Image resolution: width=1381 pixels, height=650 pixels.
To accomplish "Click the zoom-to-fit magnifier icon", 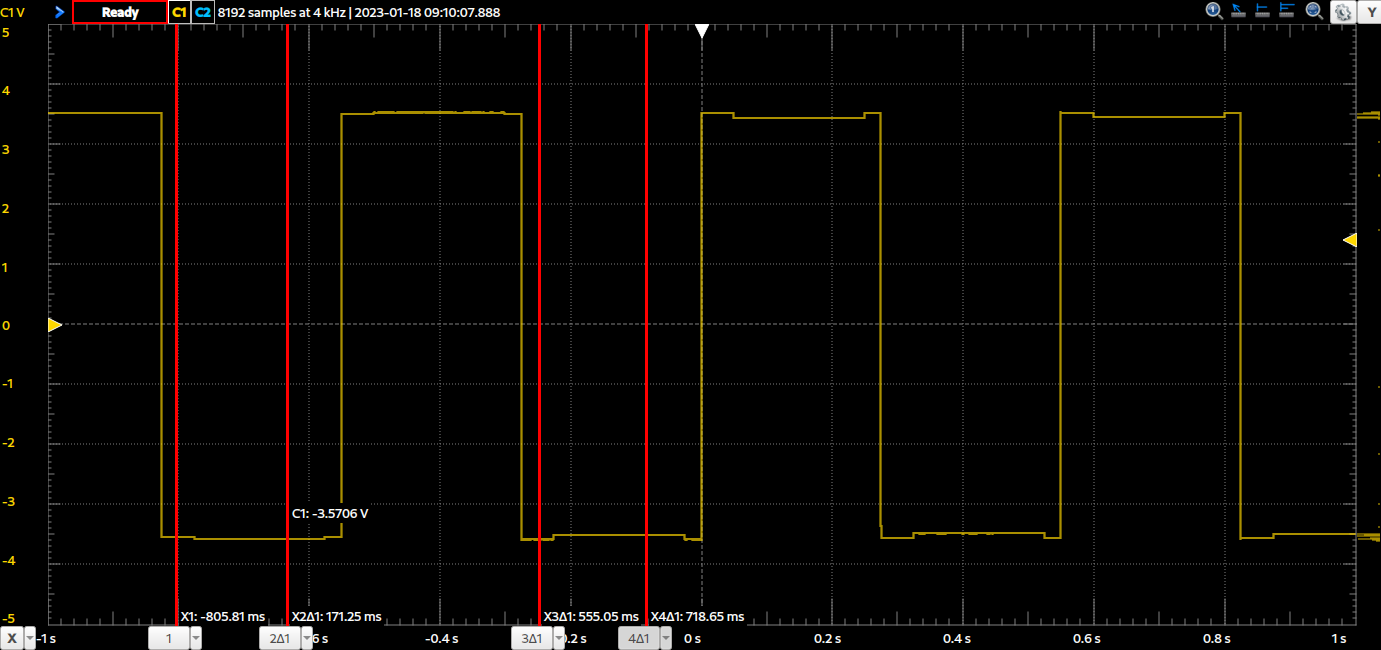I will click(x=1314, y=11).
